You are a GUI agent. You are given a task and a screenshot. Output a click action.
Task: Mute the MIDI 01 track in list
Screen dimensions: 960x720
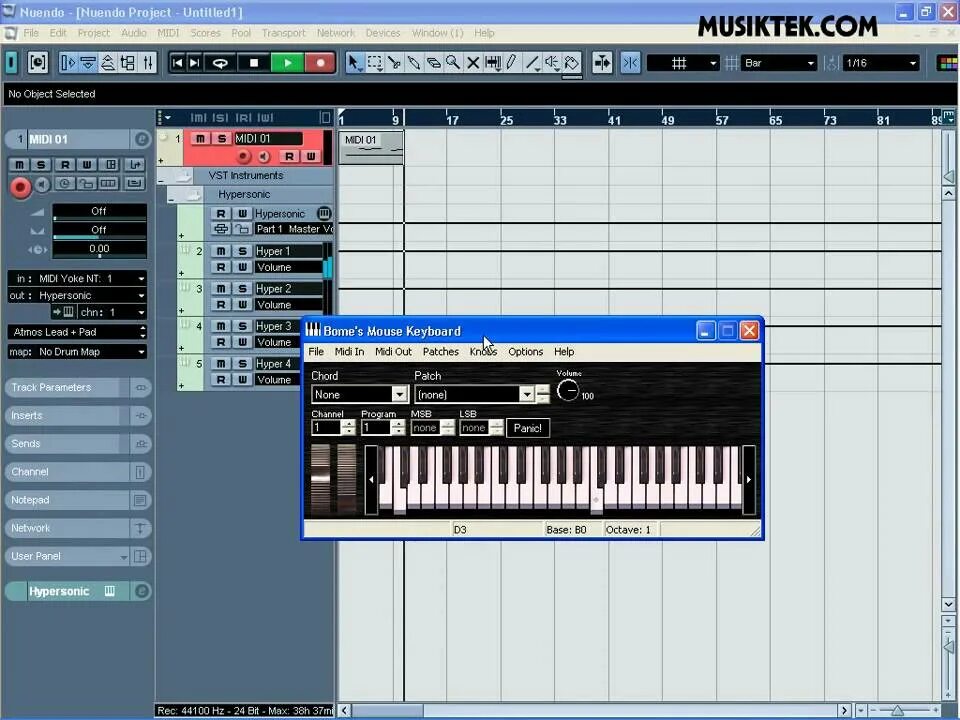(x=200, y=139)
